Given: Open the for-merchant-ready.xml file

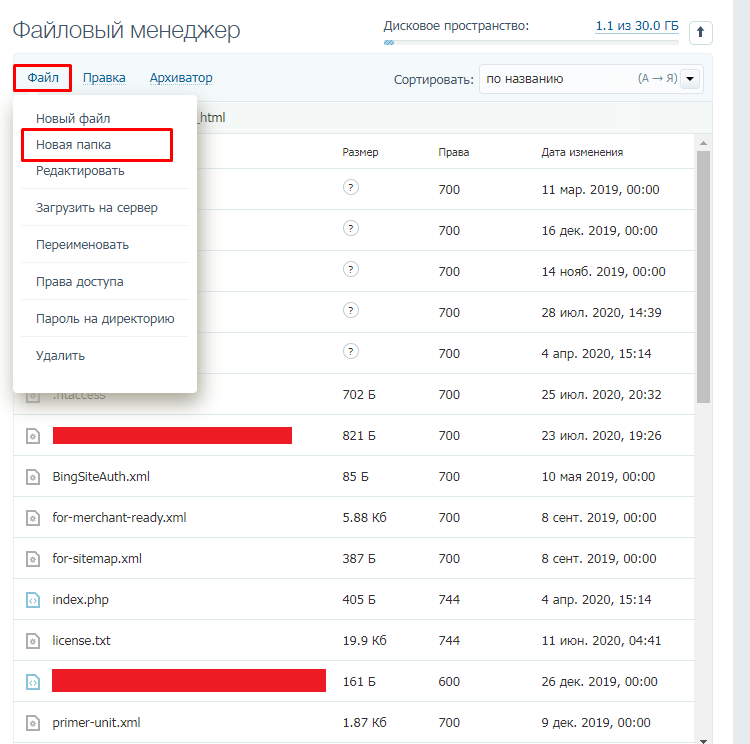Looking at the screenshot, I should 119,518.
